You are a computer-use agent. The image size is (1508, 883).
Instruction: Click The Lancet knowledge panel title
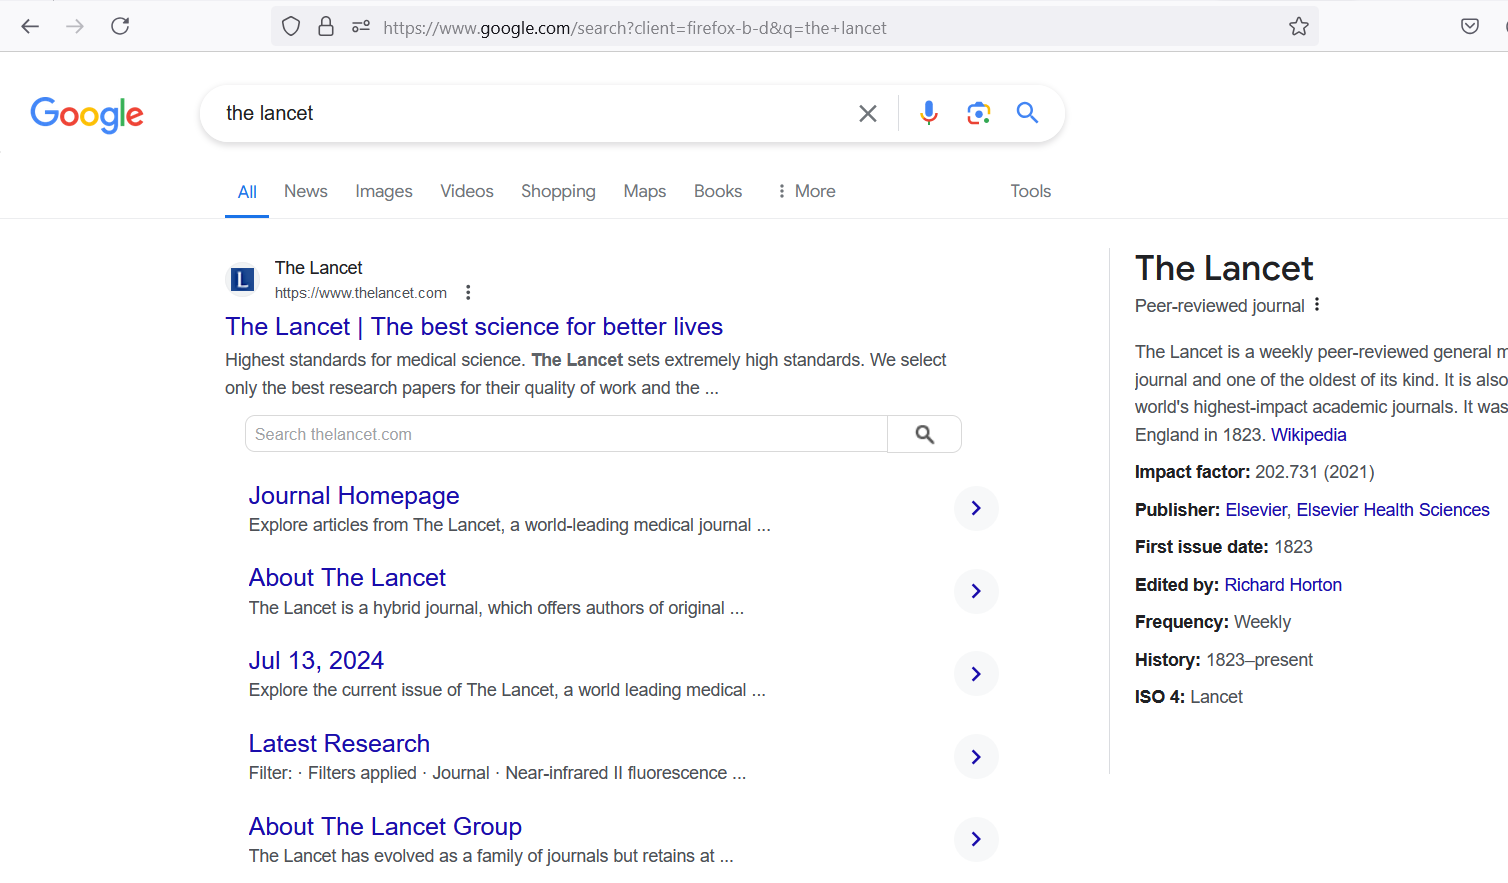[1224, 268]
